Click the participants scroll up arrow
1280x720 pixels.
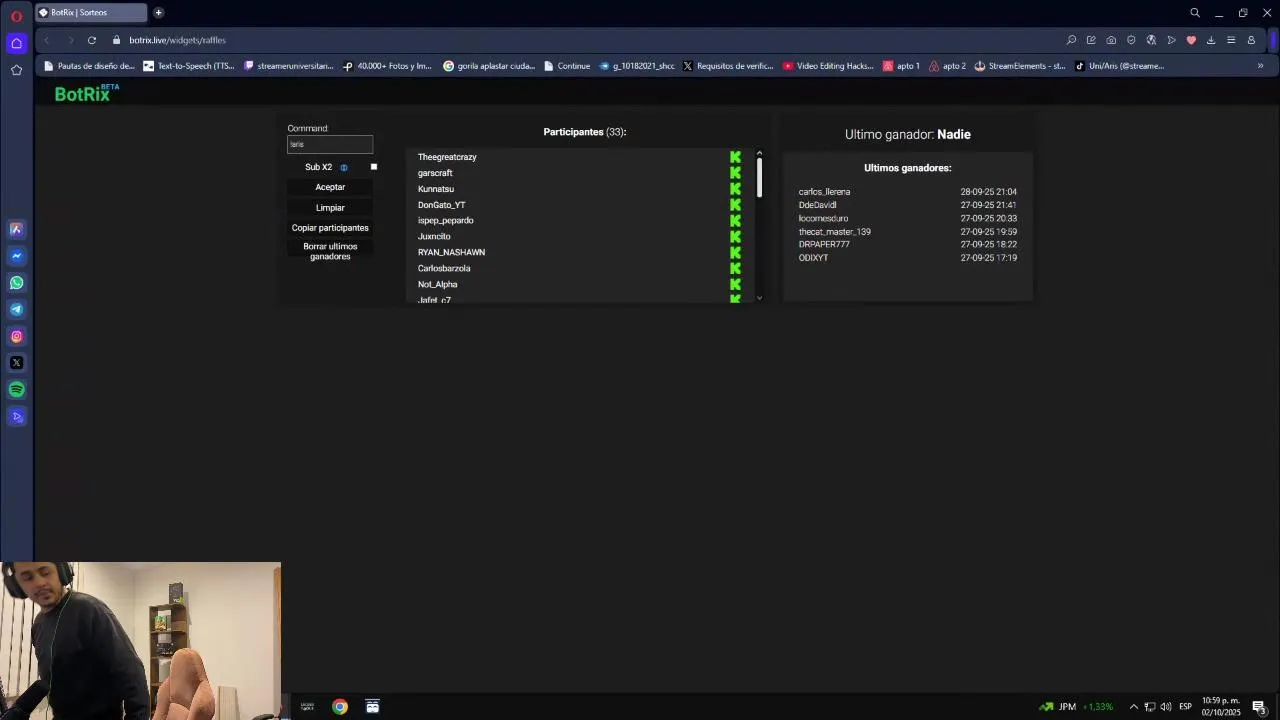759,153
